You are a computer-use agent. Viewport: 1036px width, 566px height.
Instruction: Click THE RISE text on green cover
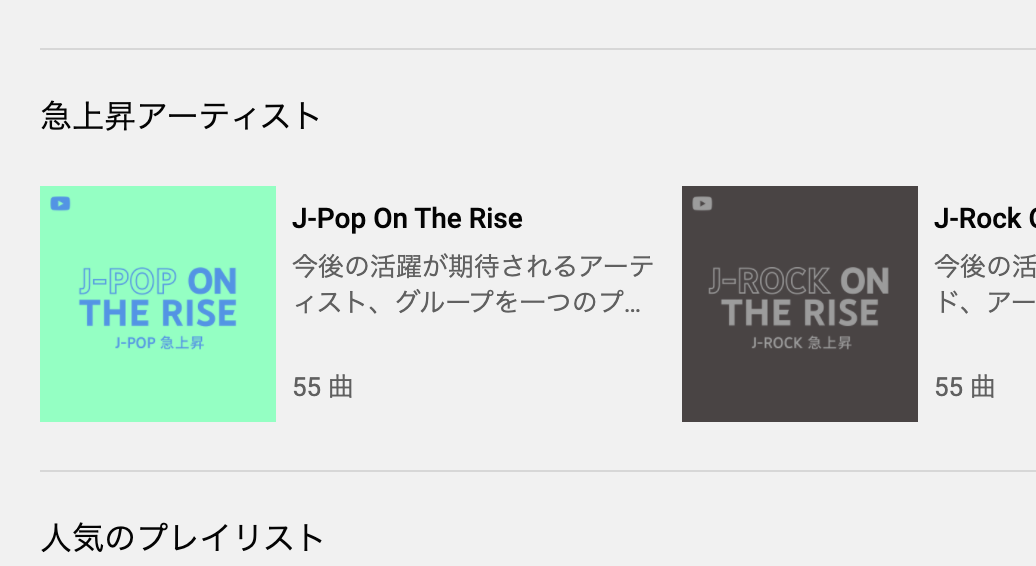[x=158, y=313]
